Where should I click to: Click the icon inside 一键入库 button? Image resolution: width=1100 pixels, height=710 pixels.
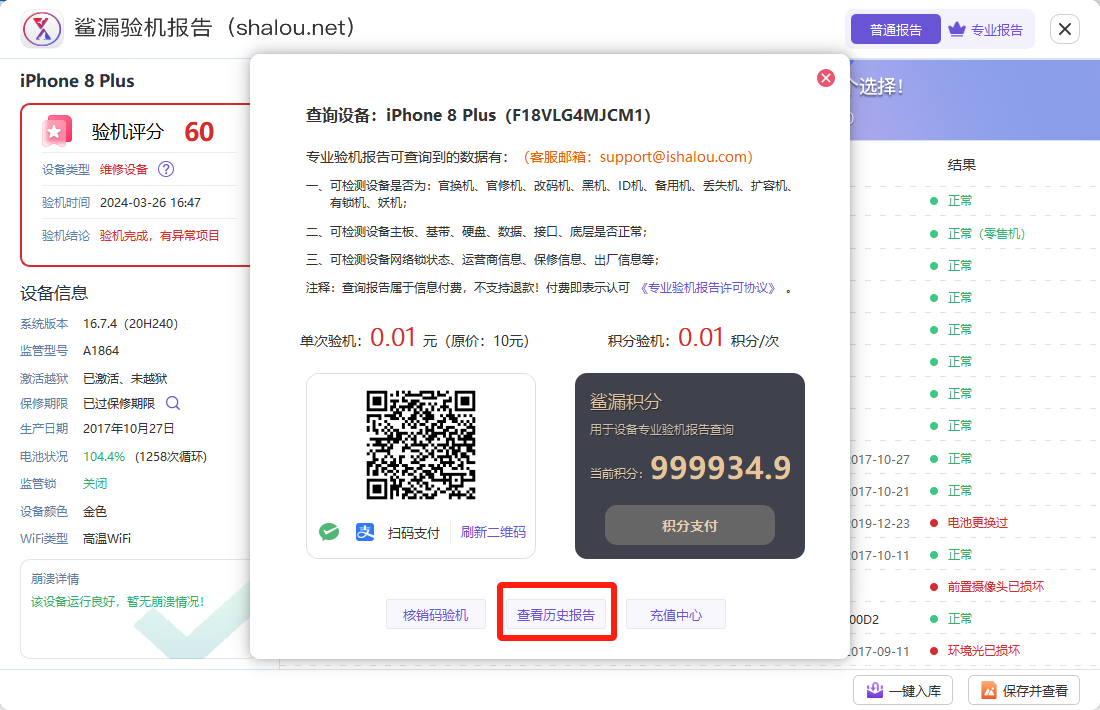[875, 690]
